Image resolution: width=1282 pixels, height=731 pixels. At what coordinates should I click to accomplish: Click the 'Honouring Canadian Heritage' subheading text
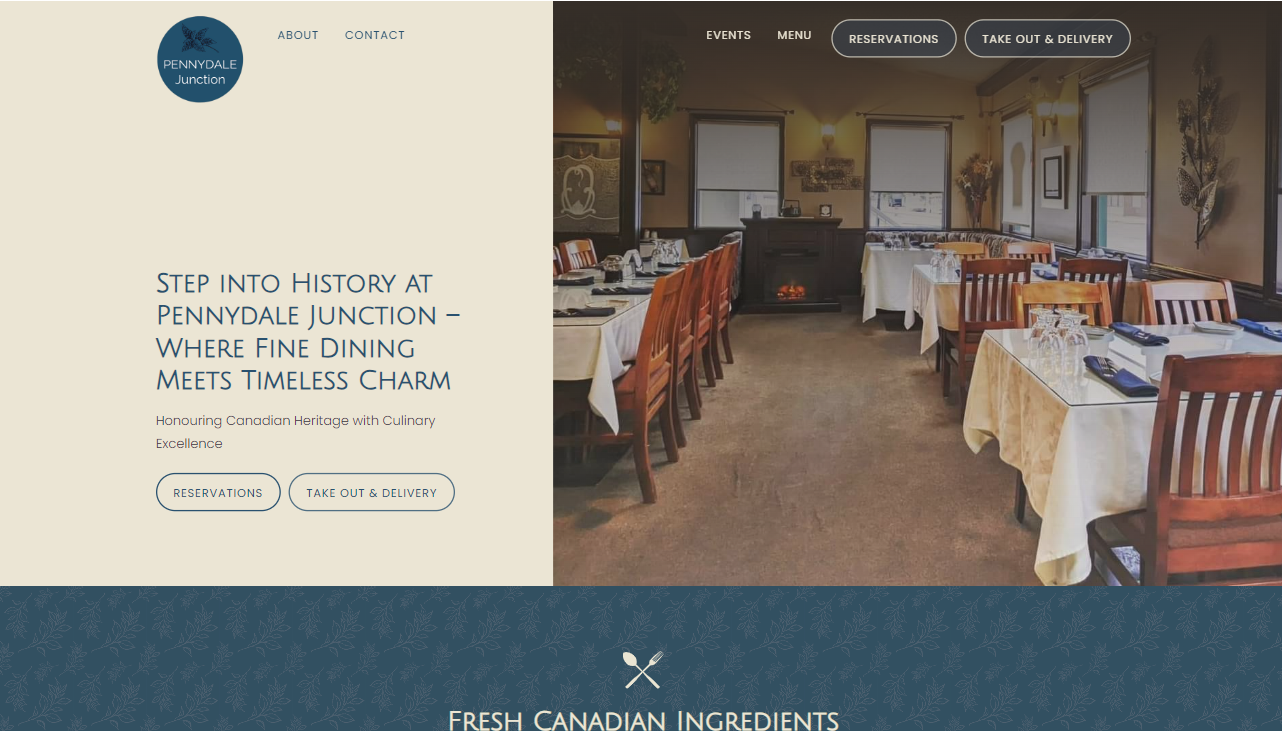pos(296,432)
